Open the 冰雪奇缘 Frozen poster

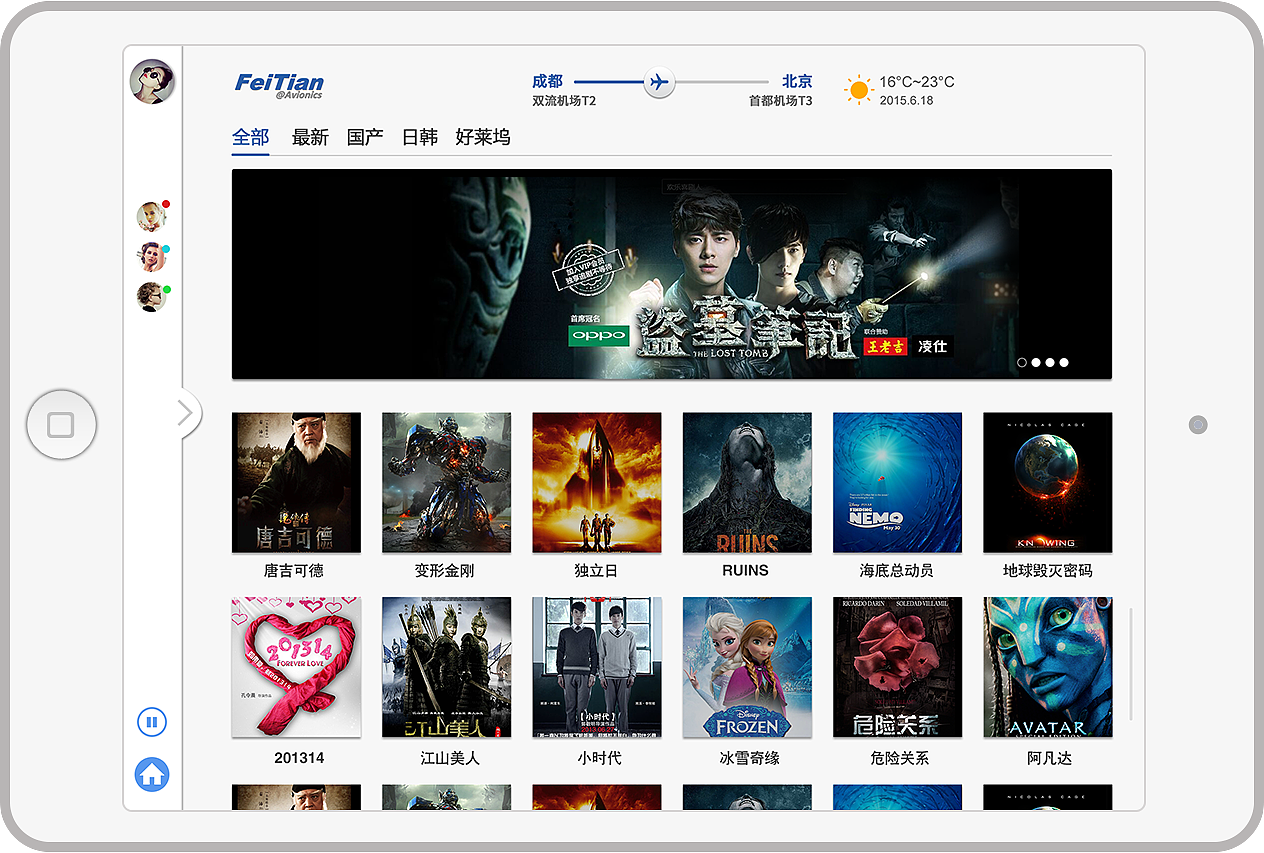click(747, 667)
